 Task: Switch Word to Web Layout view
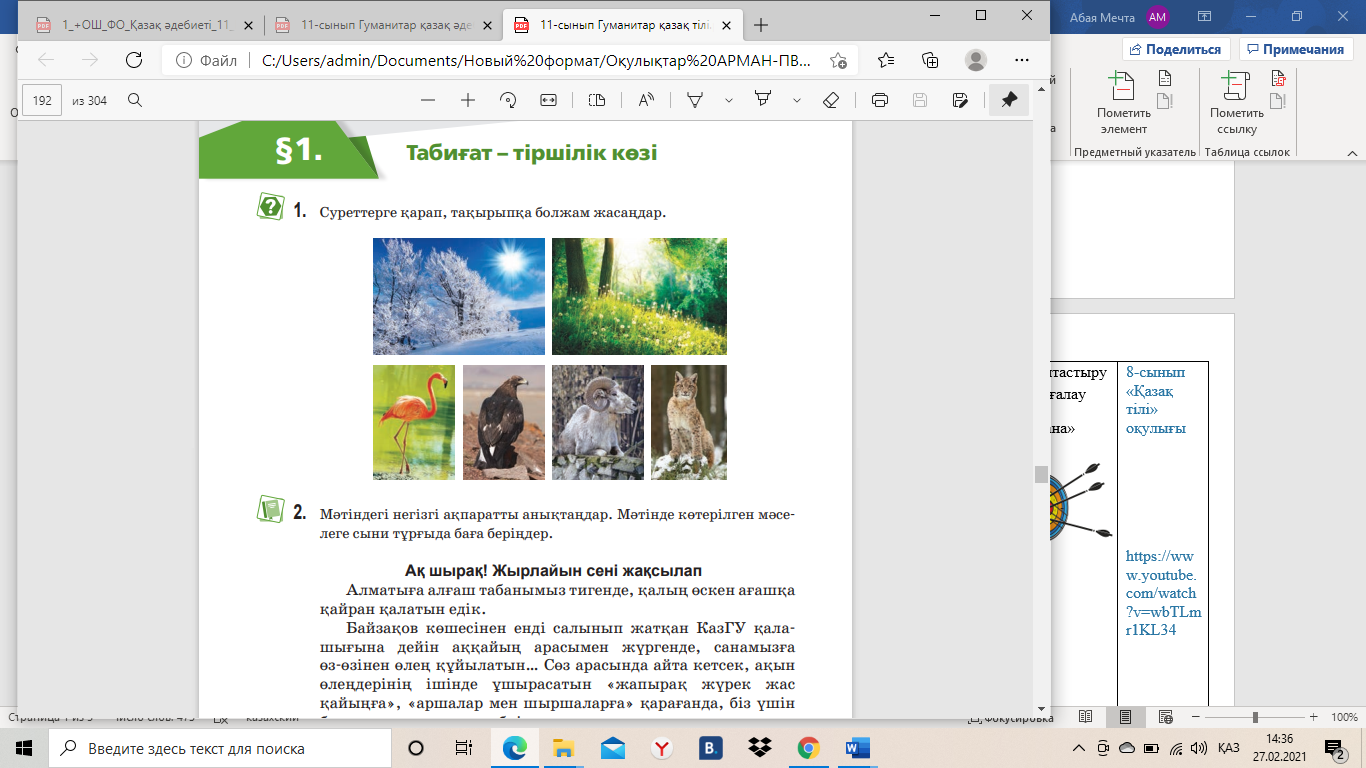click(x=1166, y=717)
